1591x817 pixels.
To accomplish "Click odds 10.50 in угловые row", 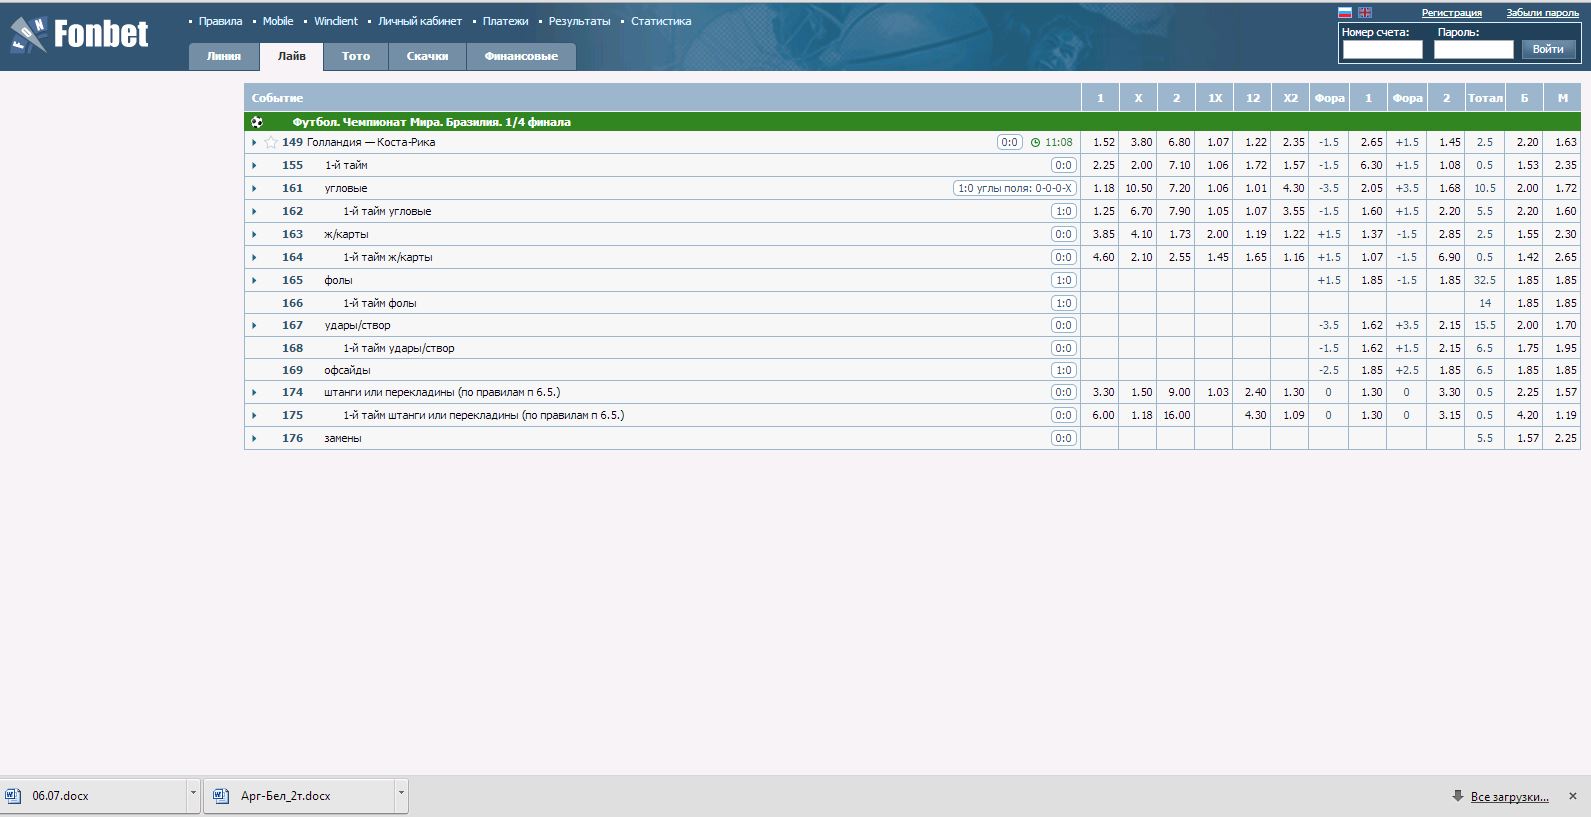I will pos(1139,188).
